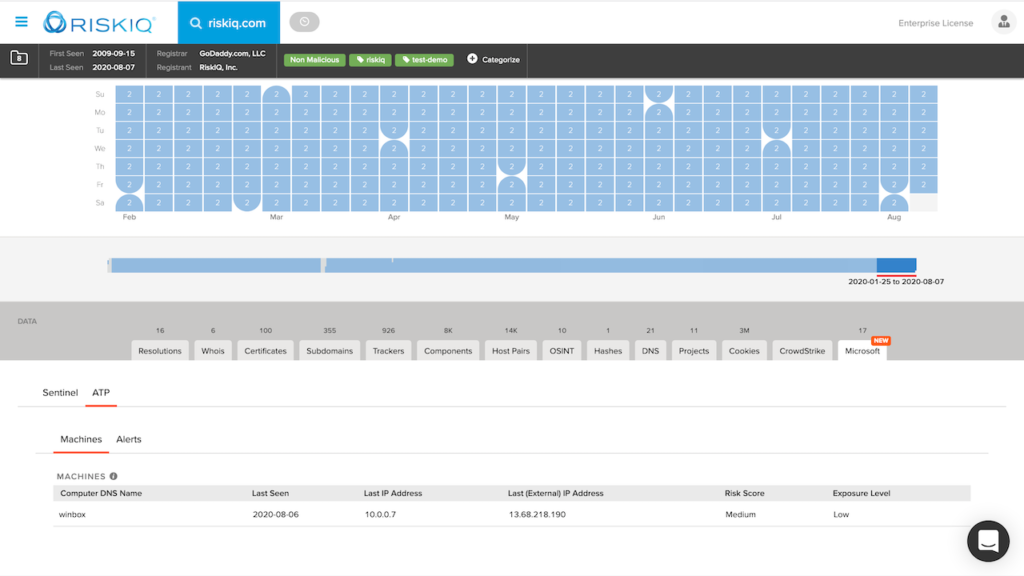Screen dimensions: 1024x576
Task: Select the winbox machine row
Action: (511, 515)
